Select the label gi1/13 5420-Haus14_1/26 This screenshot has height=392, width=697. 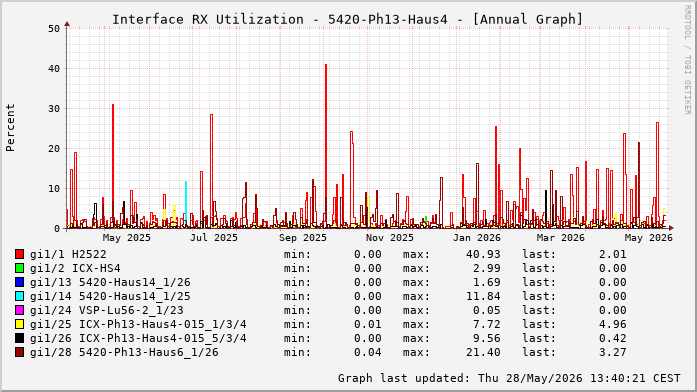tap(110, 282)
